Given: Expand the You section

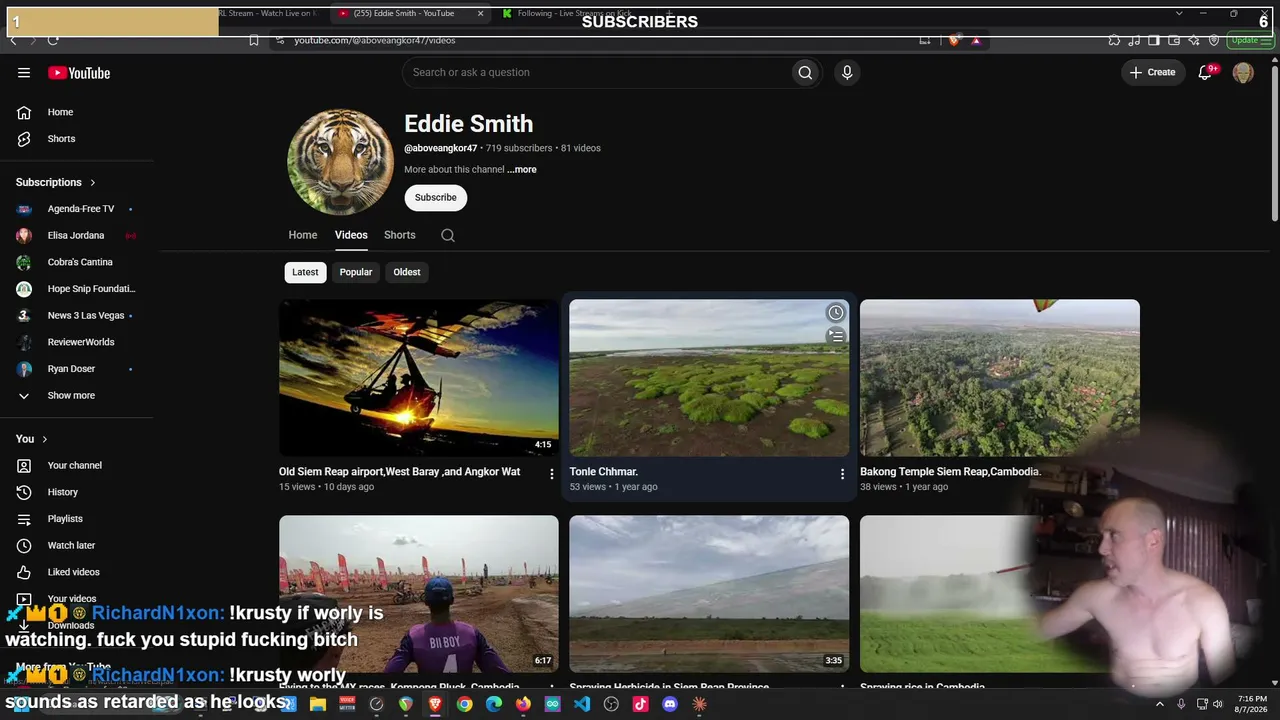Looking at the screenshot, I should [32, 439].
